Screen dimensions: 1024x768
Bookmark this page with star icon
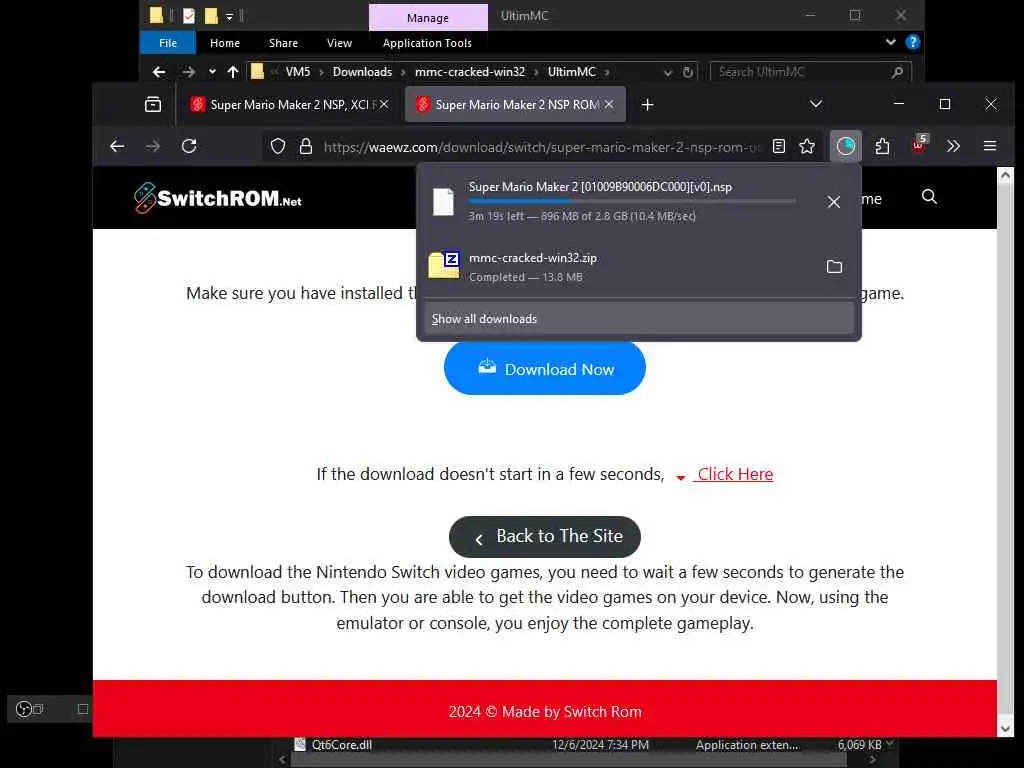[x=807, y=146]
